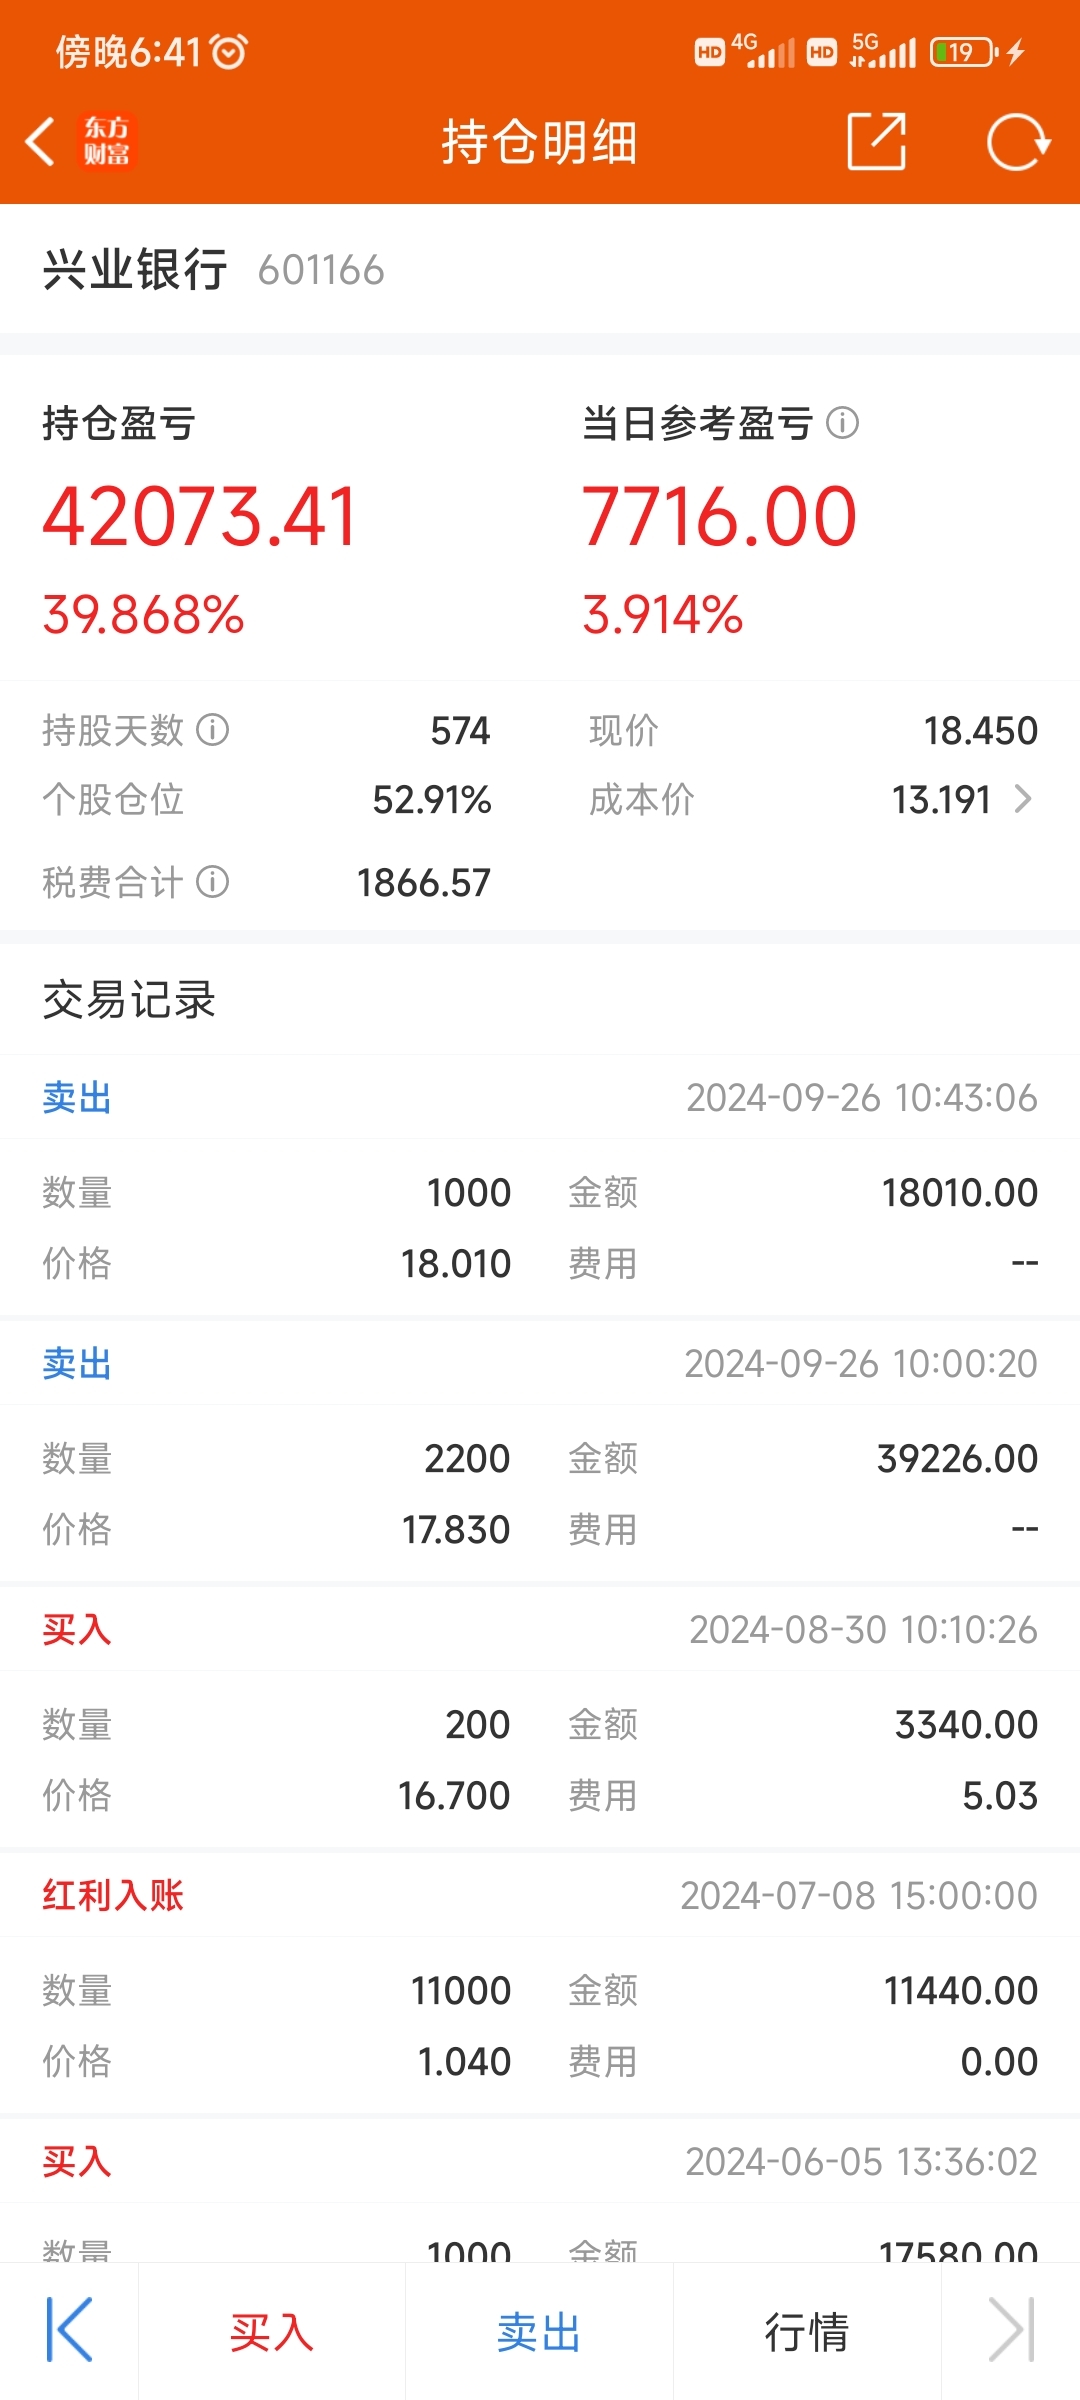
Task: Tap the 卖出 button in bottom bar
Action: coord(539,2332)
